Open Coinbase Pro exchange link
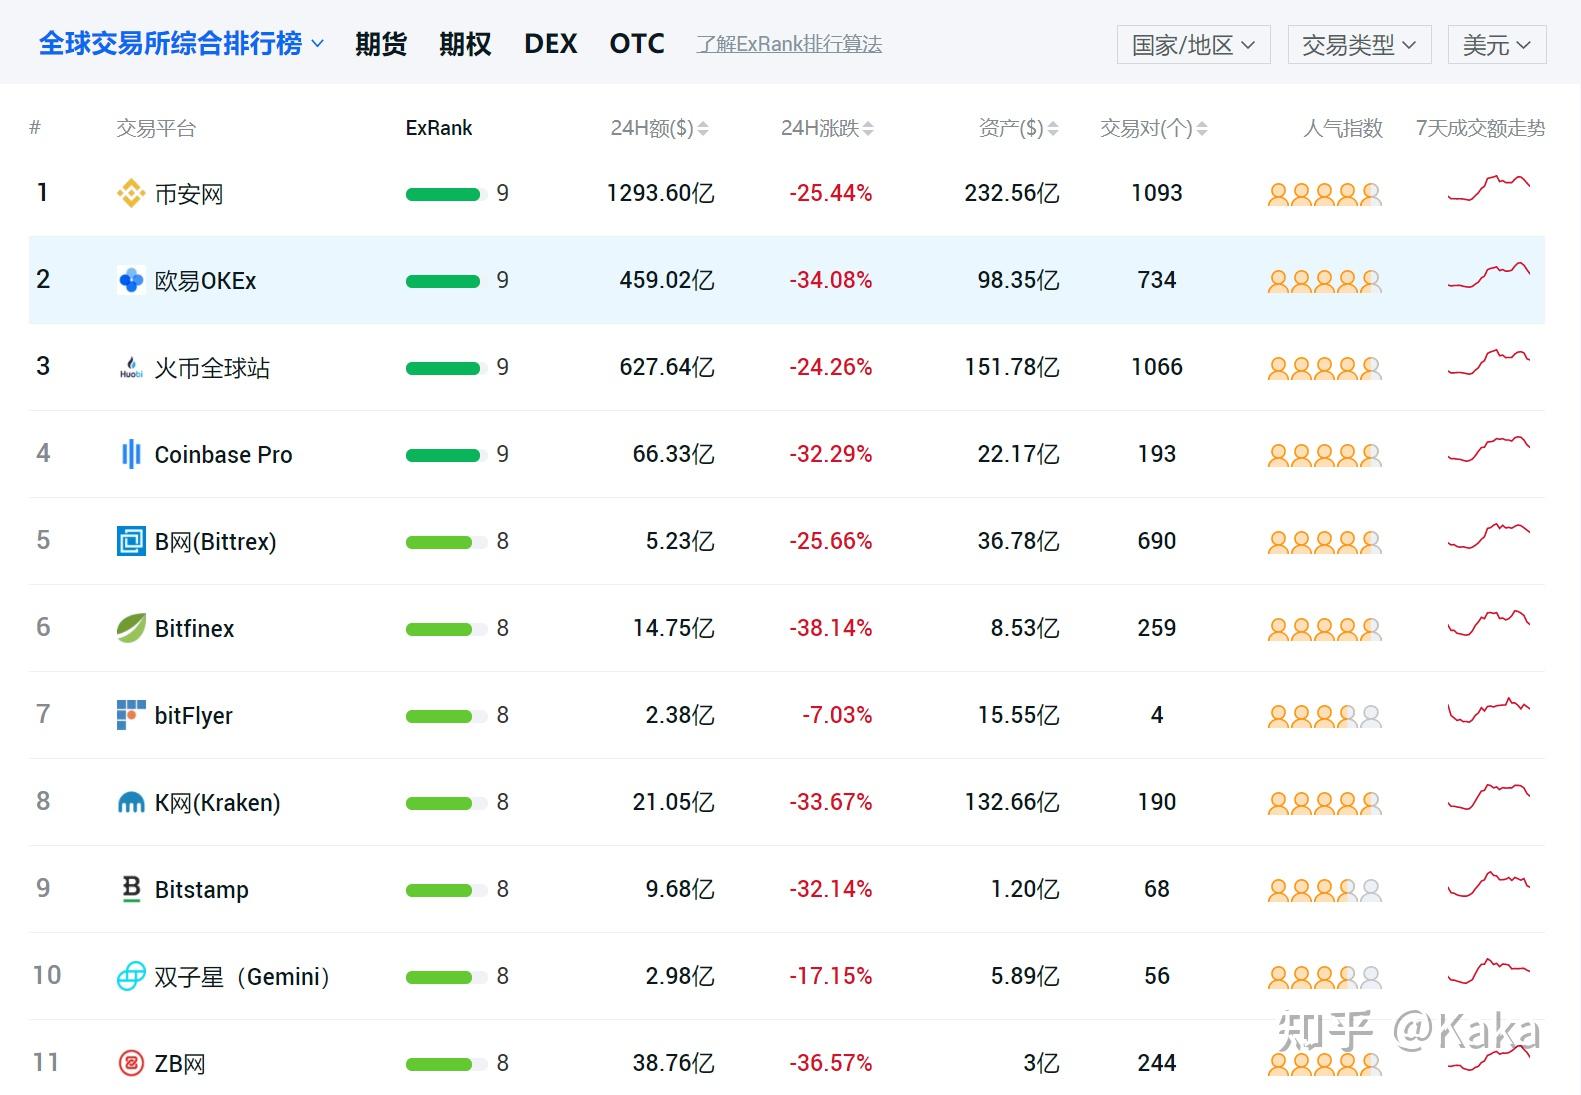This screenshot has width=1581, height=1095. pos(223,455)
